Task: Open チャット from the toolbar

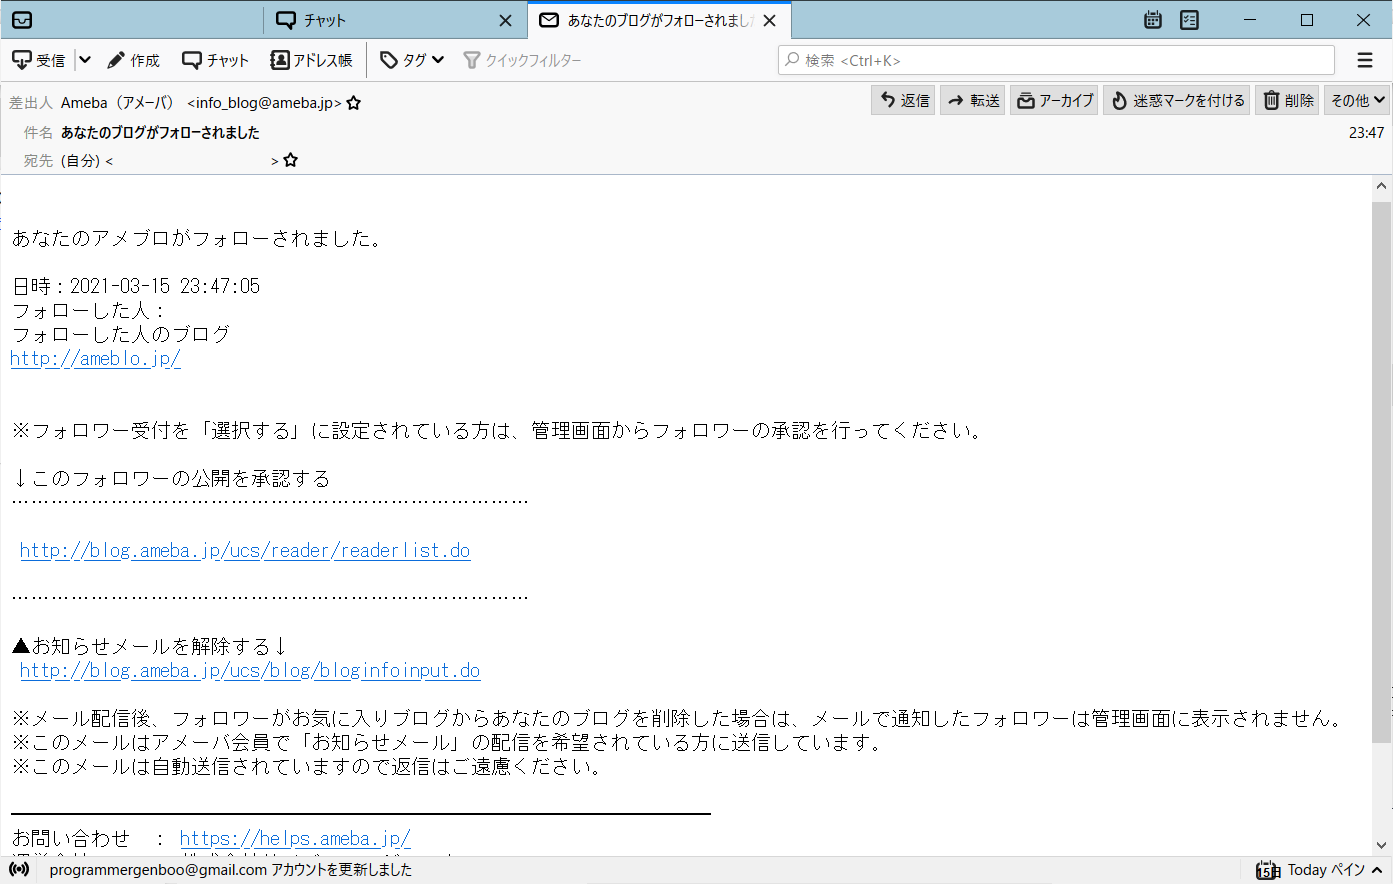Action: pyautogui.click(x=215, y=60)
